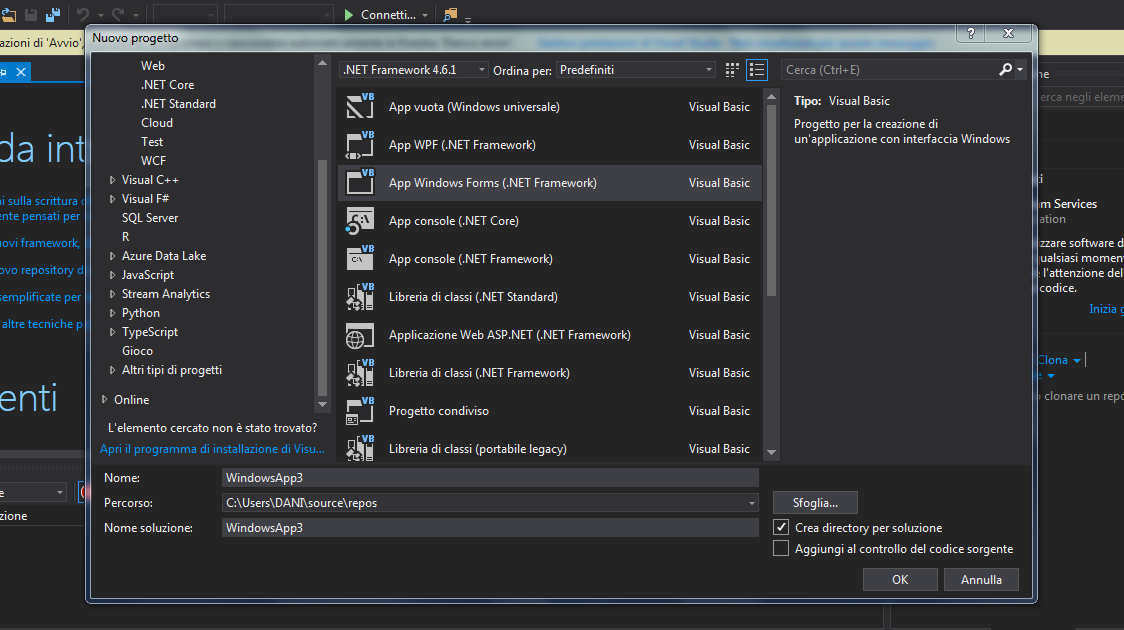Click the undo arrow in main toolbar
1124x630 pixels.
[83, 14]
